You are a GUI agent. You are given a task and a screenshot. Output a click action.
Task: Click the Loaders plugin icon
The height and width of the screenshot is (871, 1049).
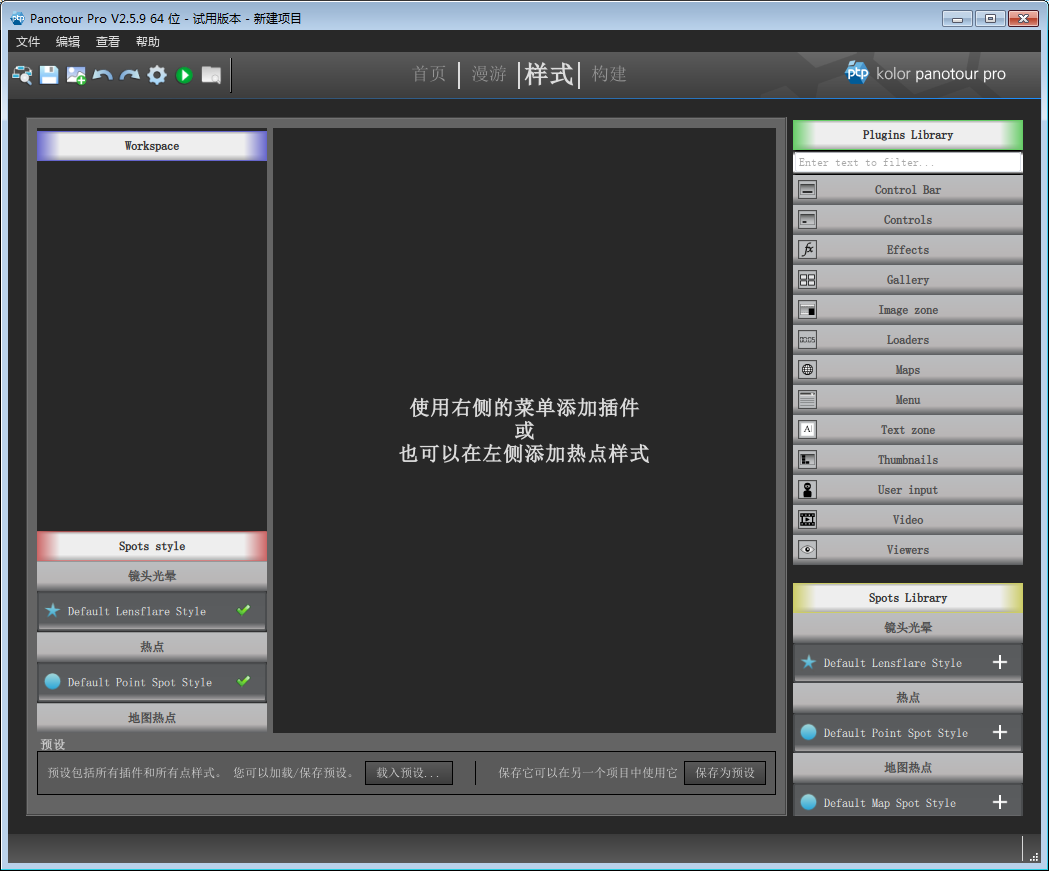[x=807, y=340]
